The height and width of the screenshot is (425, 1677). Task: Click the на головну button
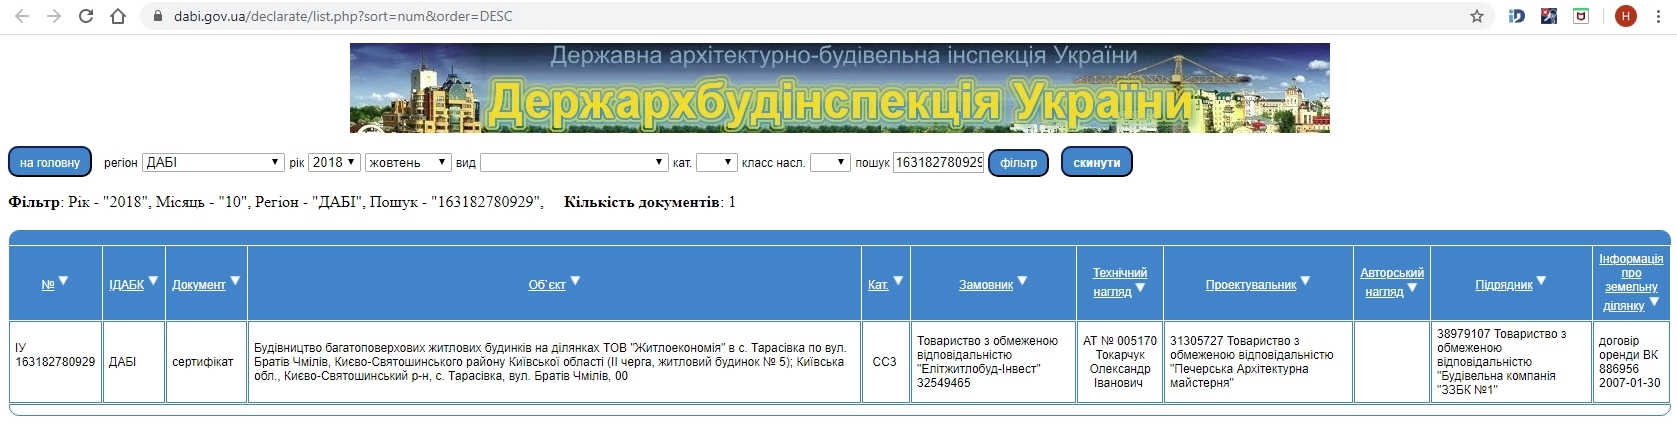[50, 162]
